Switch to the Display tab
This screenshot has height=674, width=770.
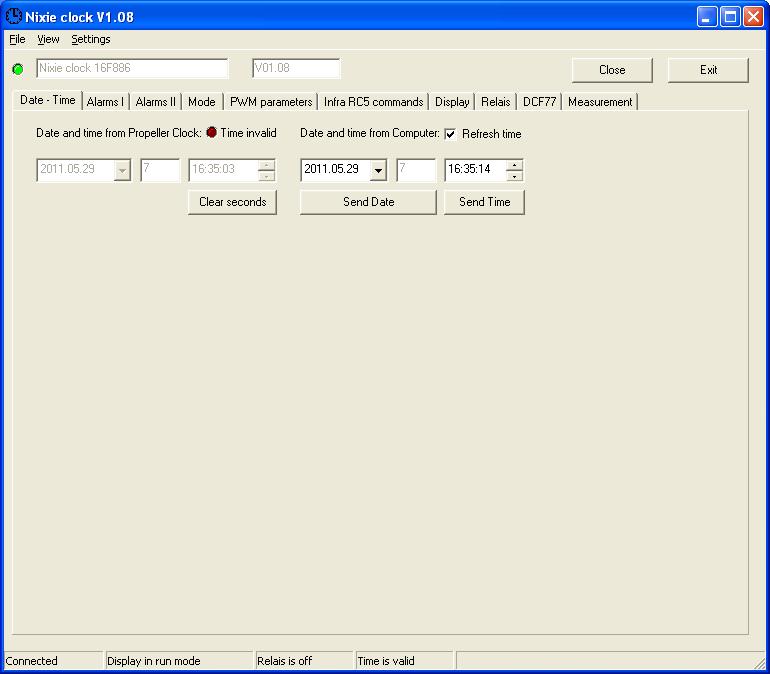point(452,102)
